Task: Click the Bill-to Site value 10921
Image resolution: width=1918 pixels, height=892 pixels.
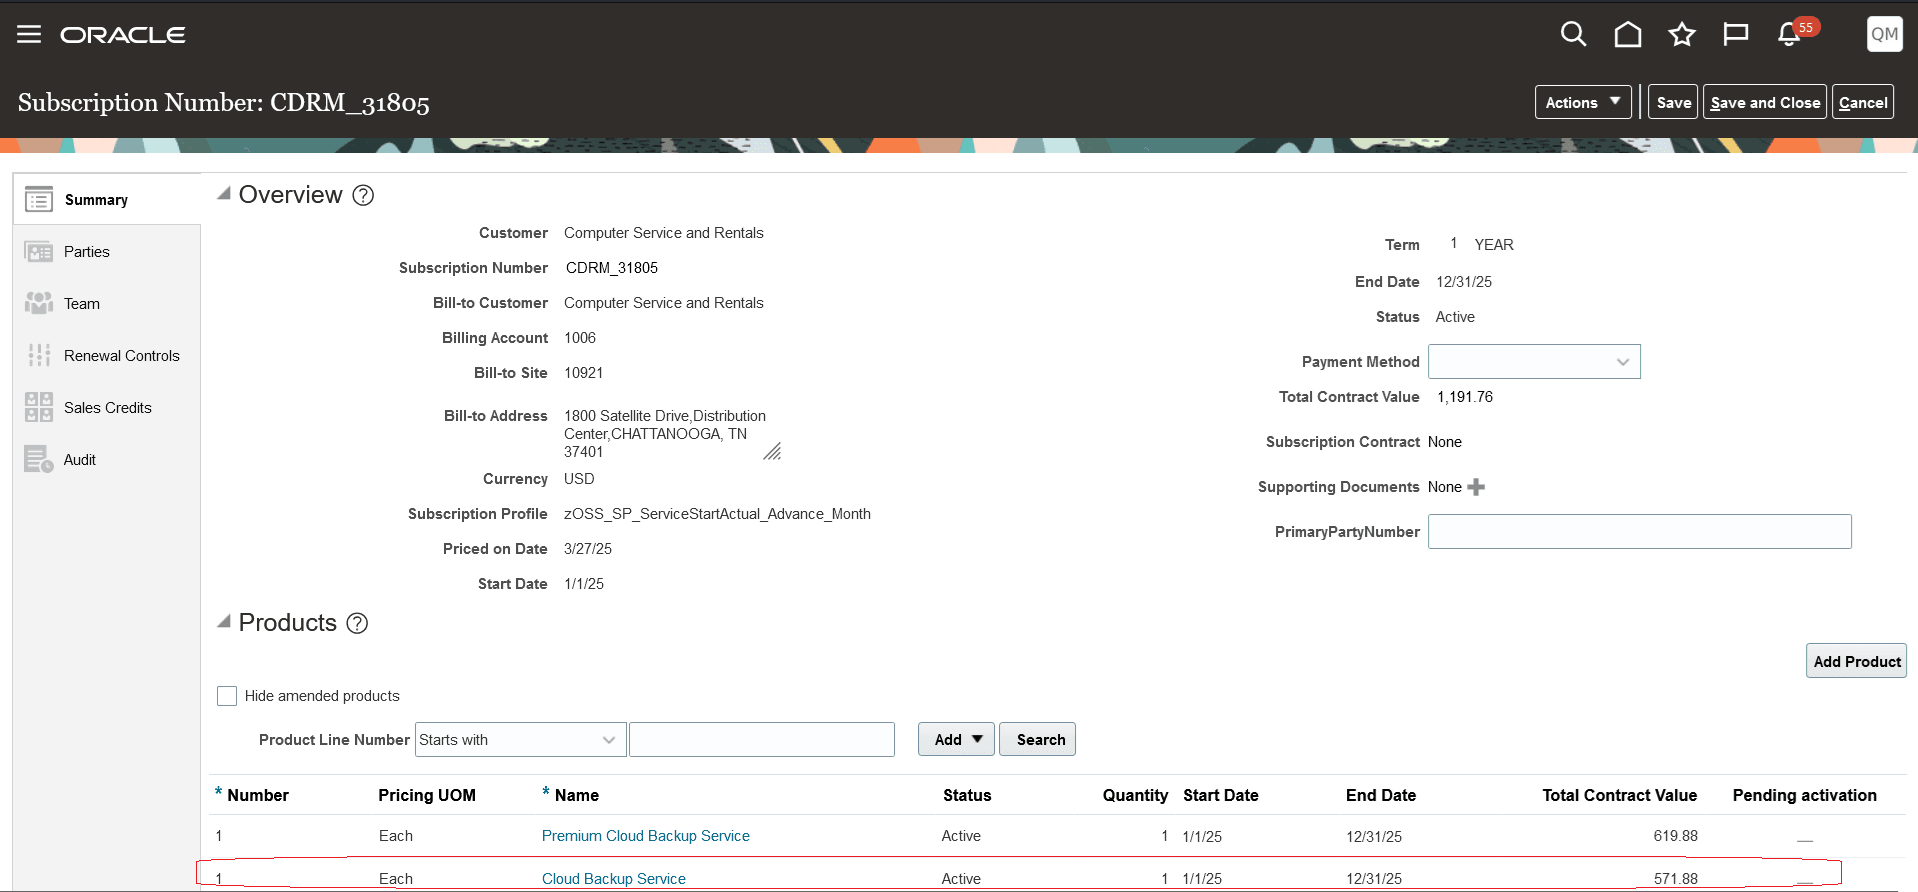Action: tap(584, 373)
